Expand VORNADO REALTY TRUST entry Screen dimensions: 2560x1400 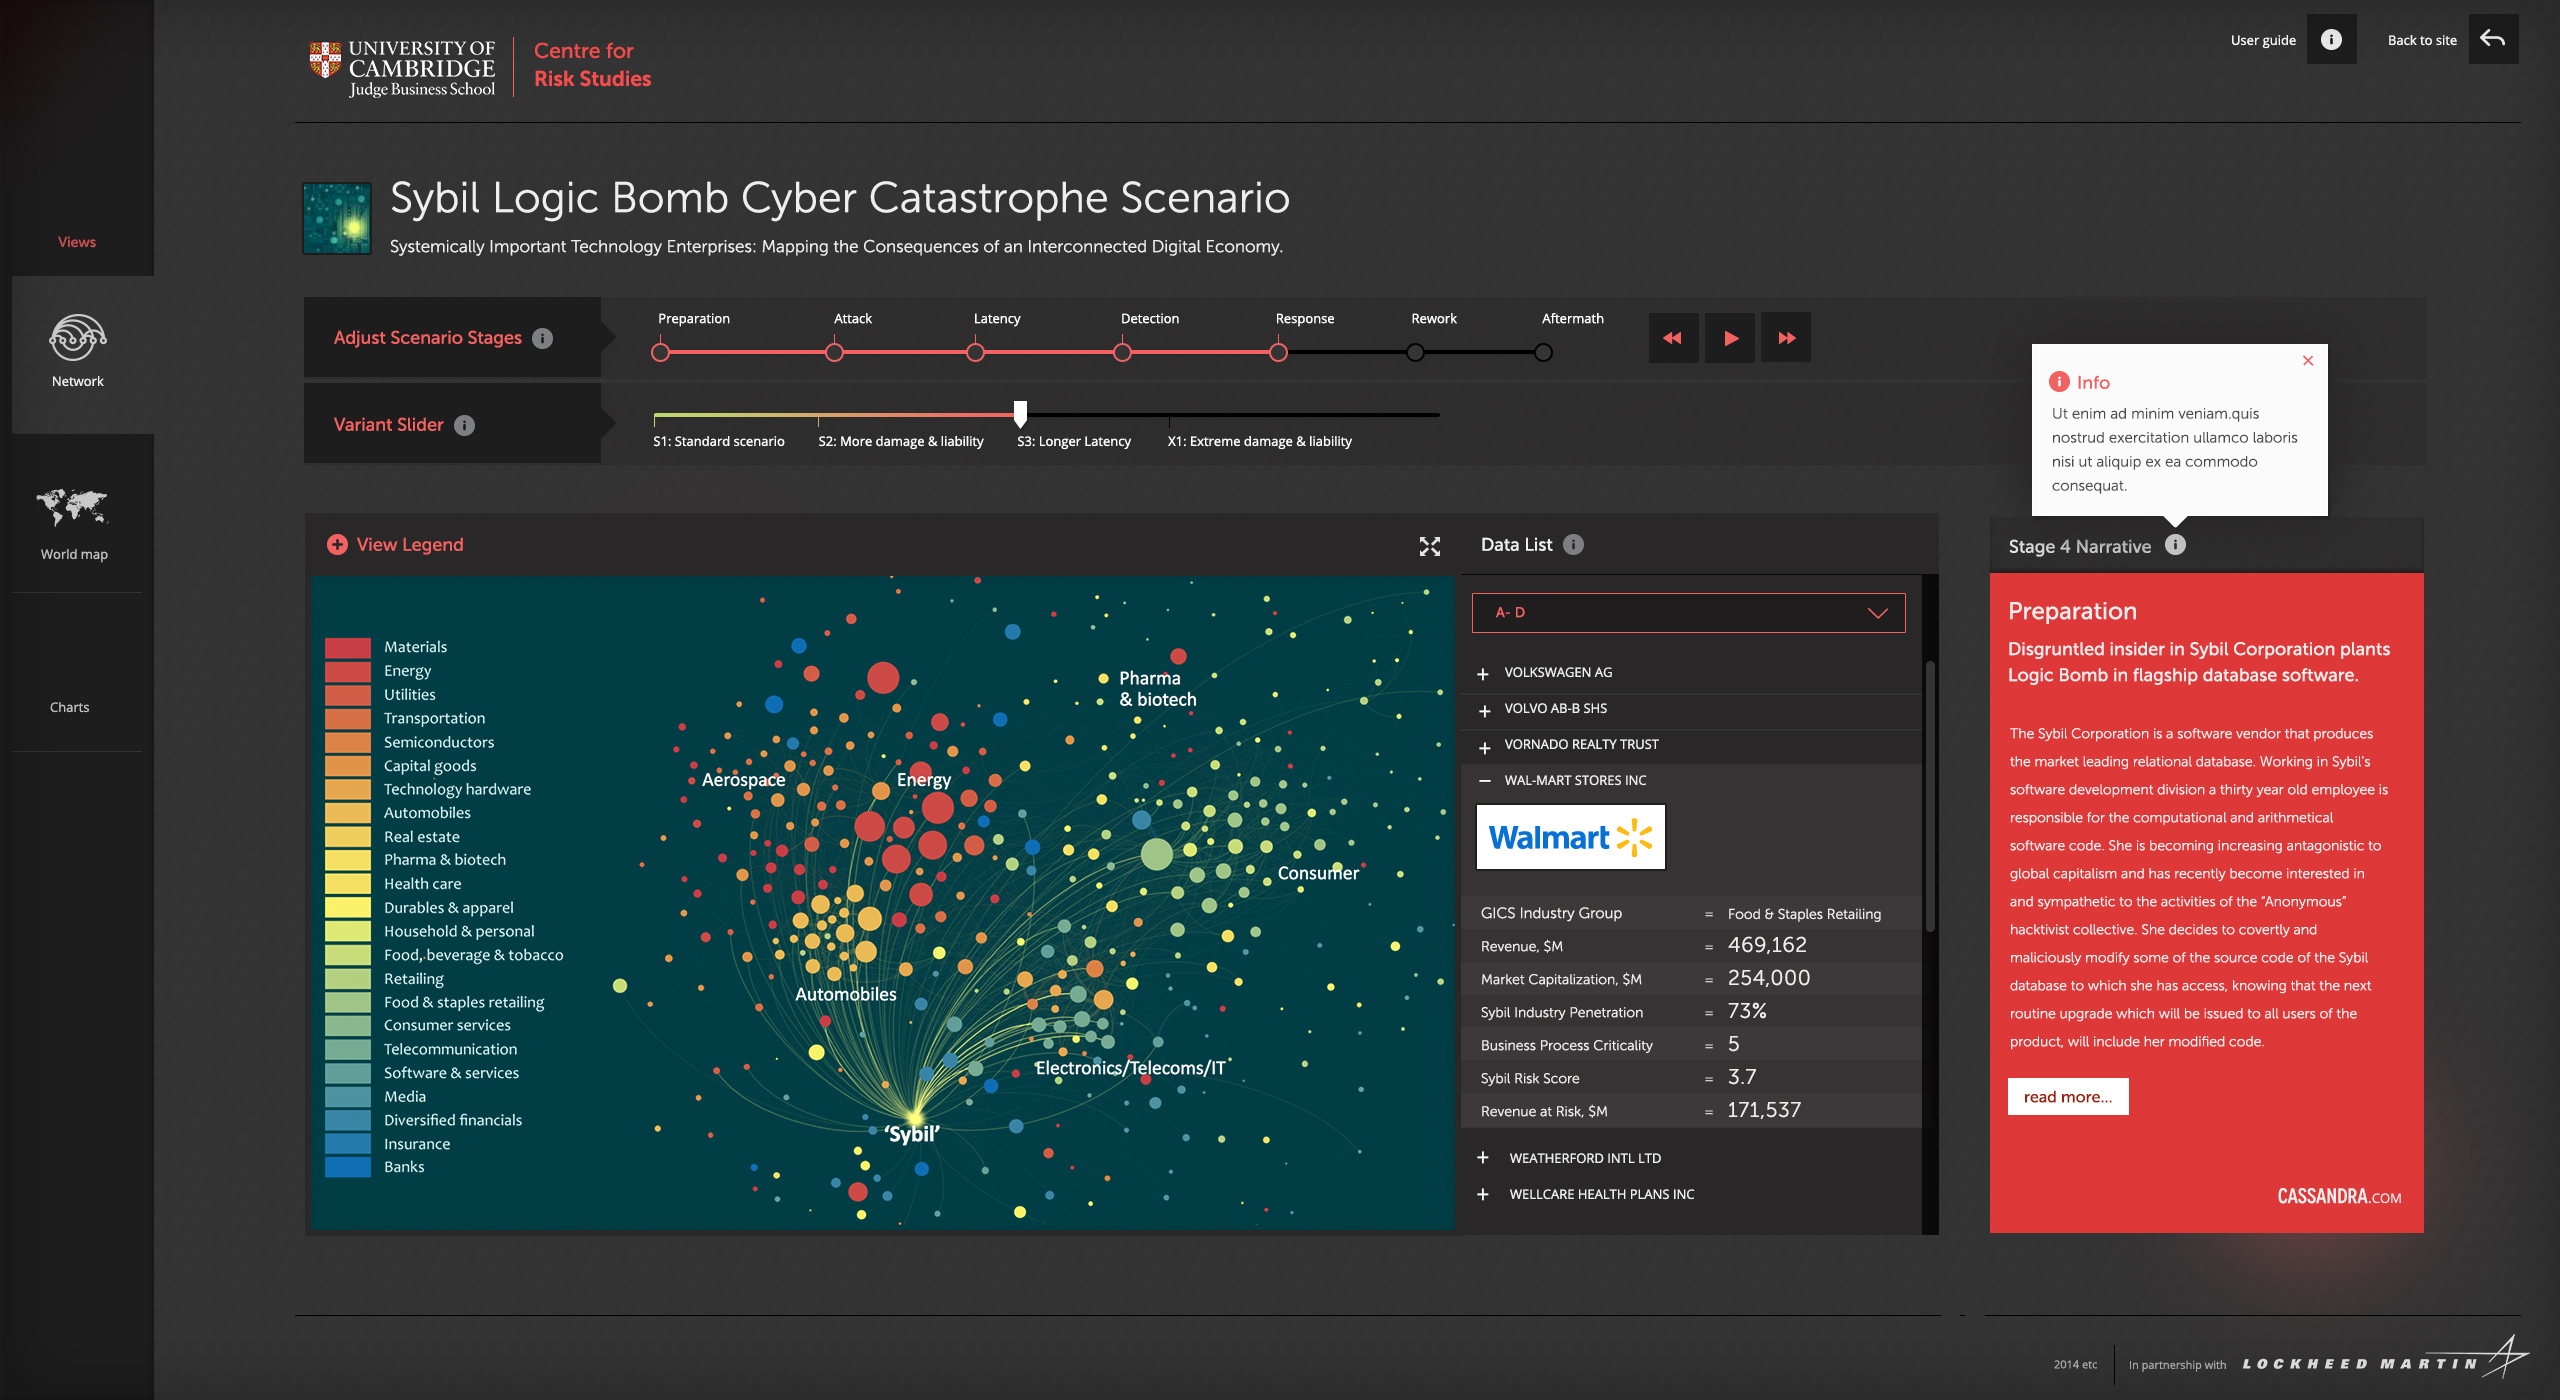tap(1484, 746)
